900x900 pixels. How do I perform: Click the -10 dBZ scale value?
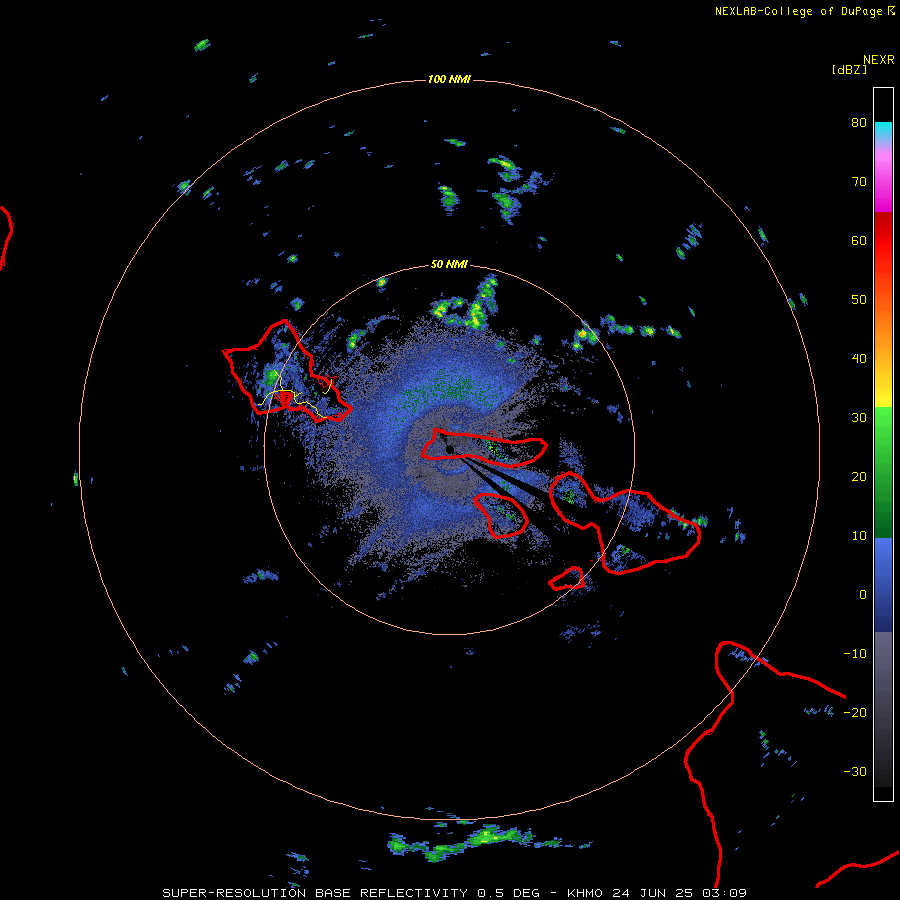click(x=855, y=654)
